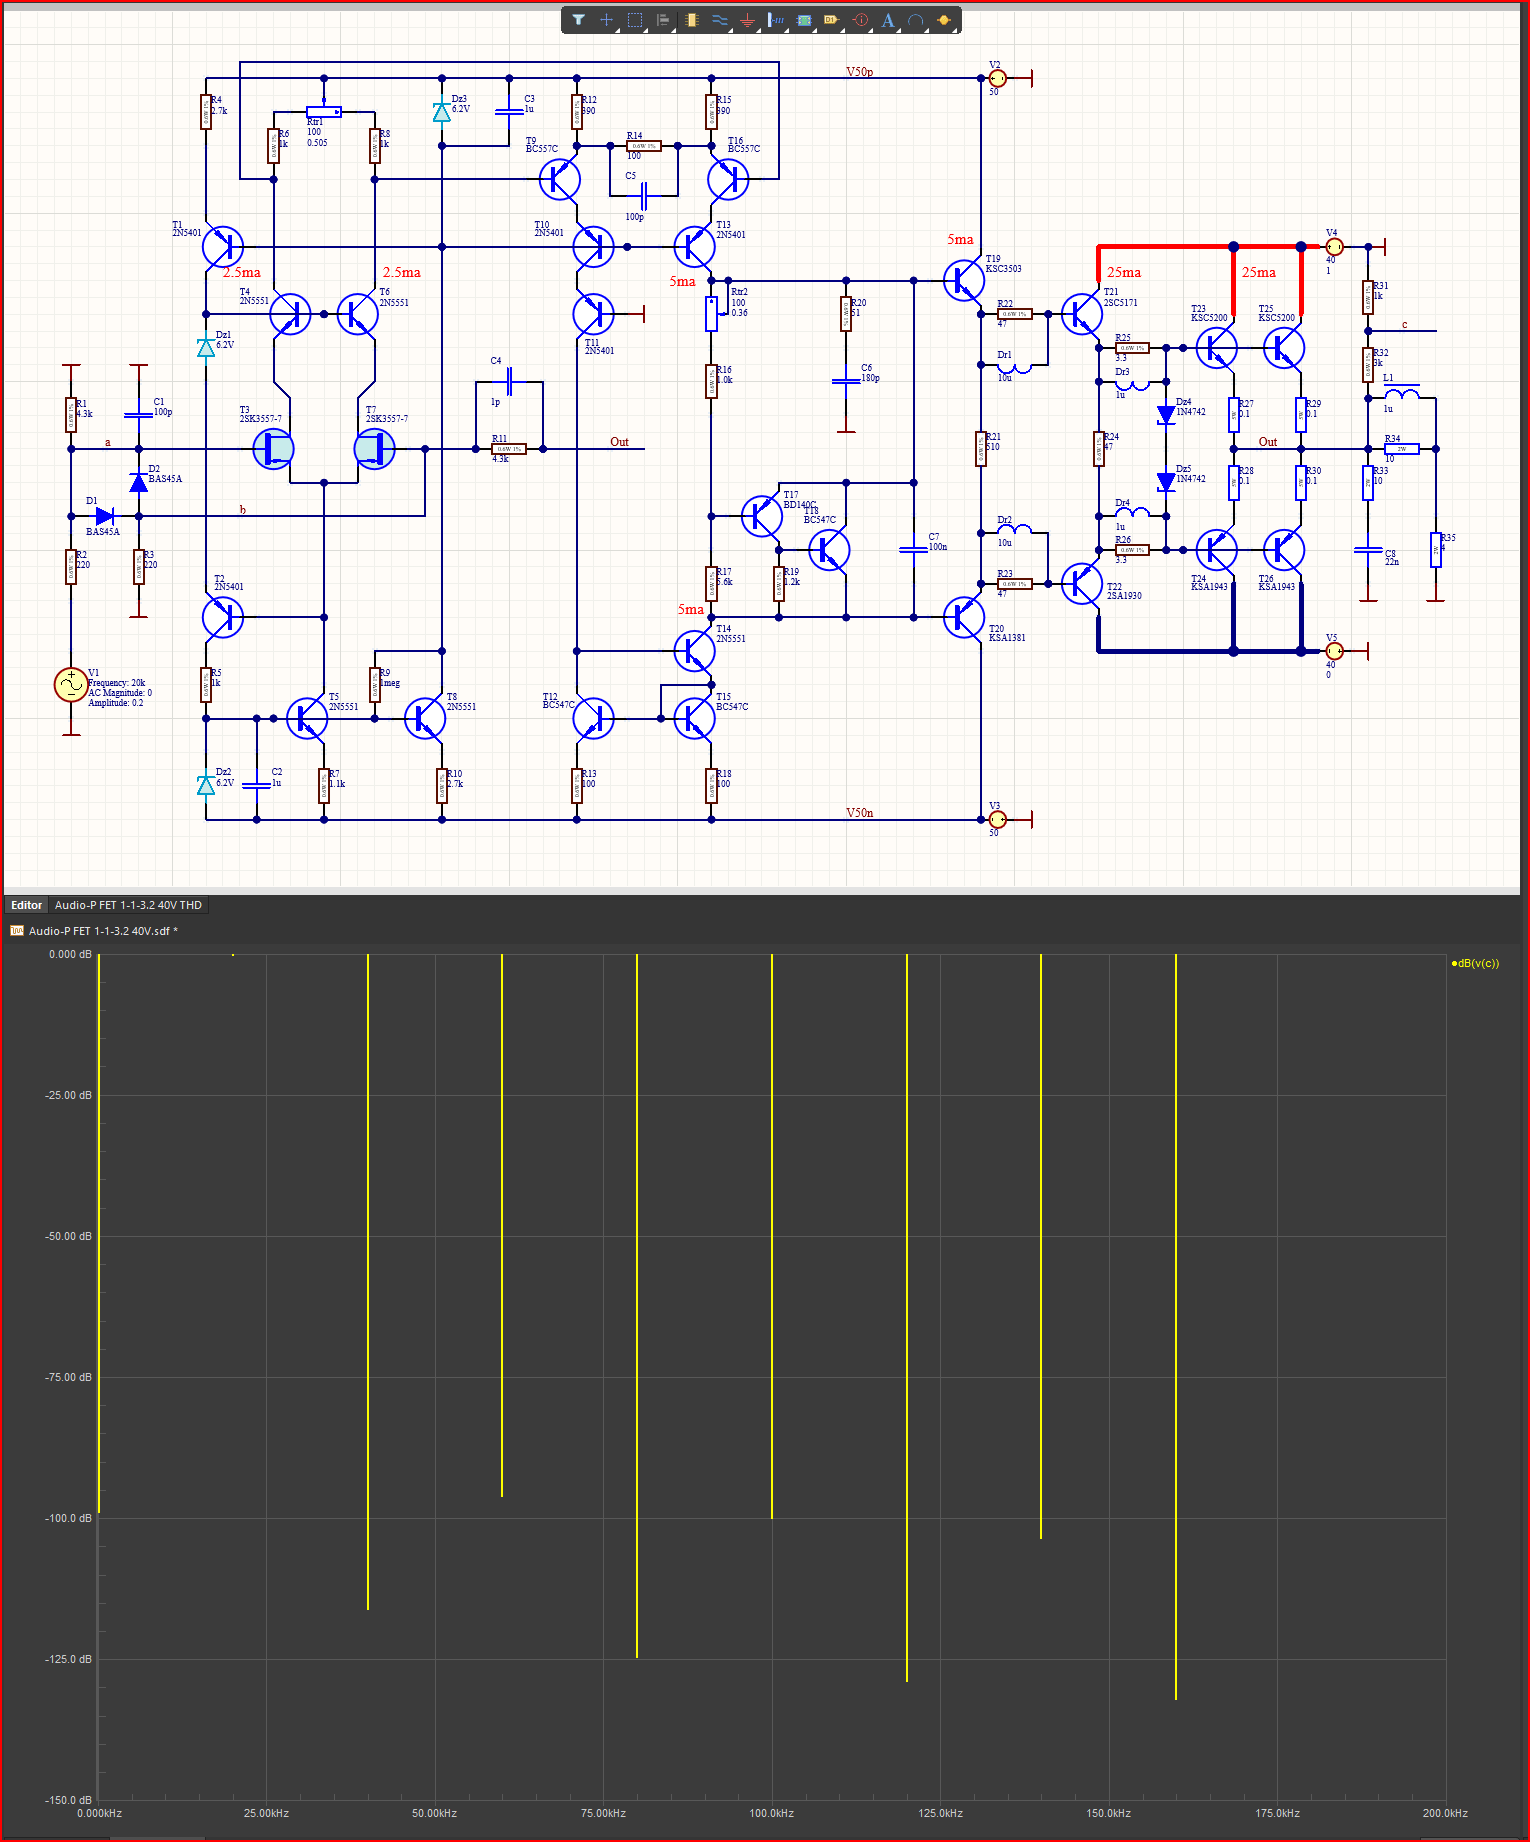
Task: Select transistor T19 KSC3503
Action: click(964, 281)
